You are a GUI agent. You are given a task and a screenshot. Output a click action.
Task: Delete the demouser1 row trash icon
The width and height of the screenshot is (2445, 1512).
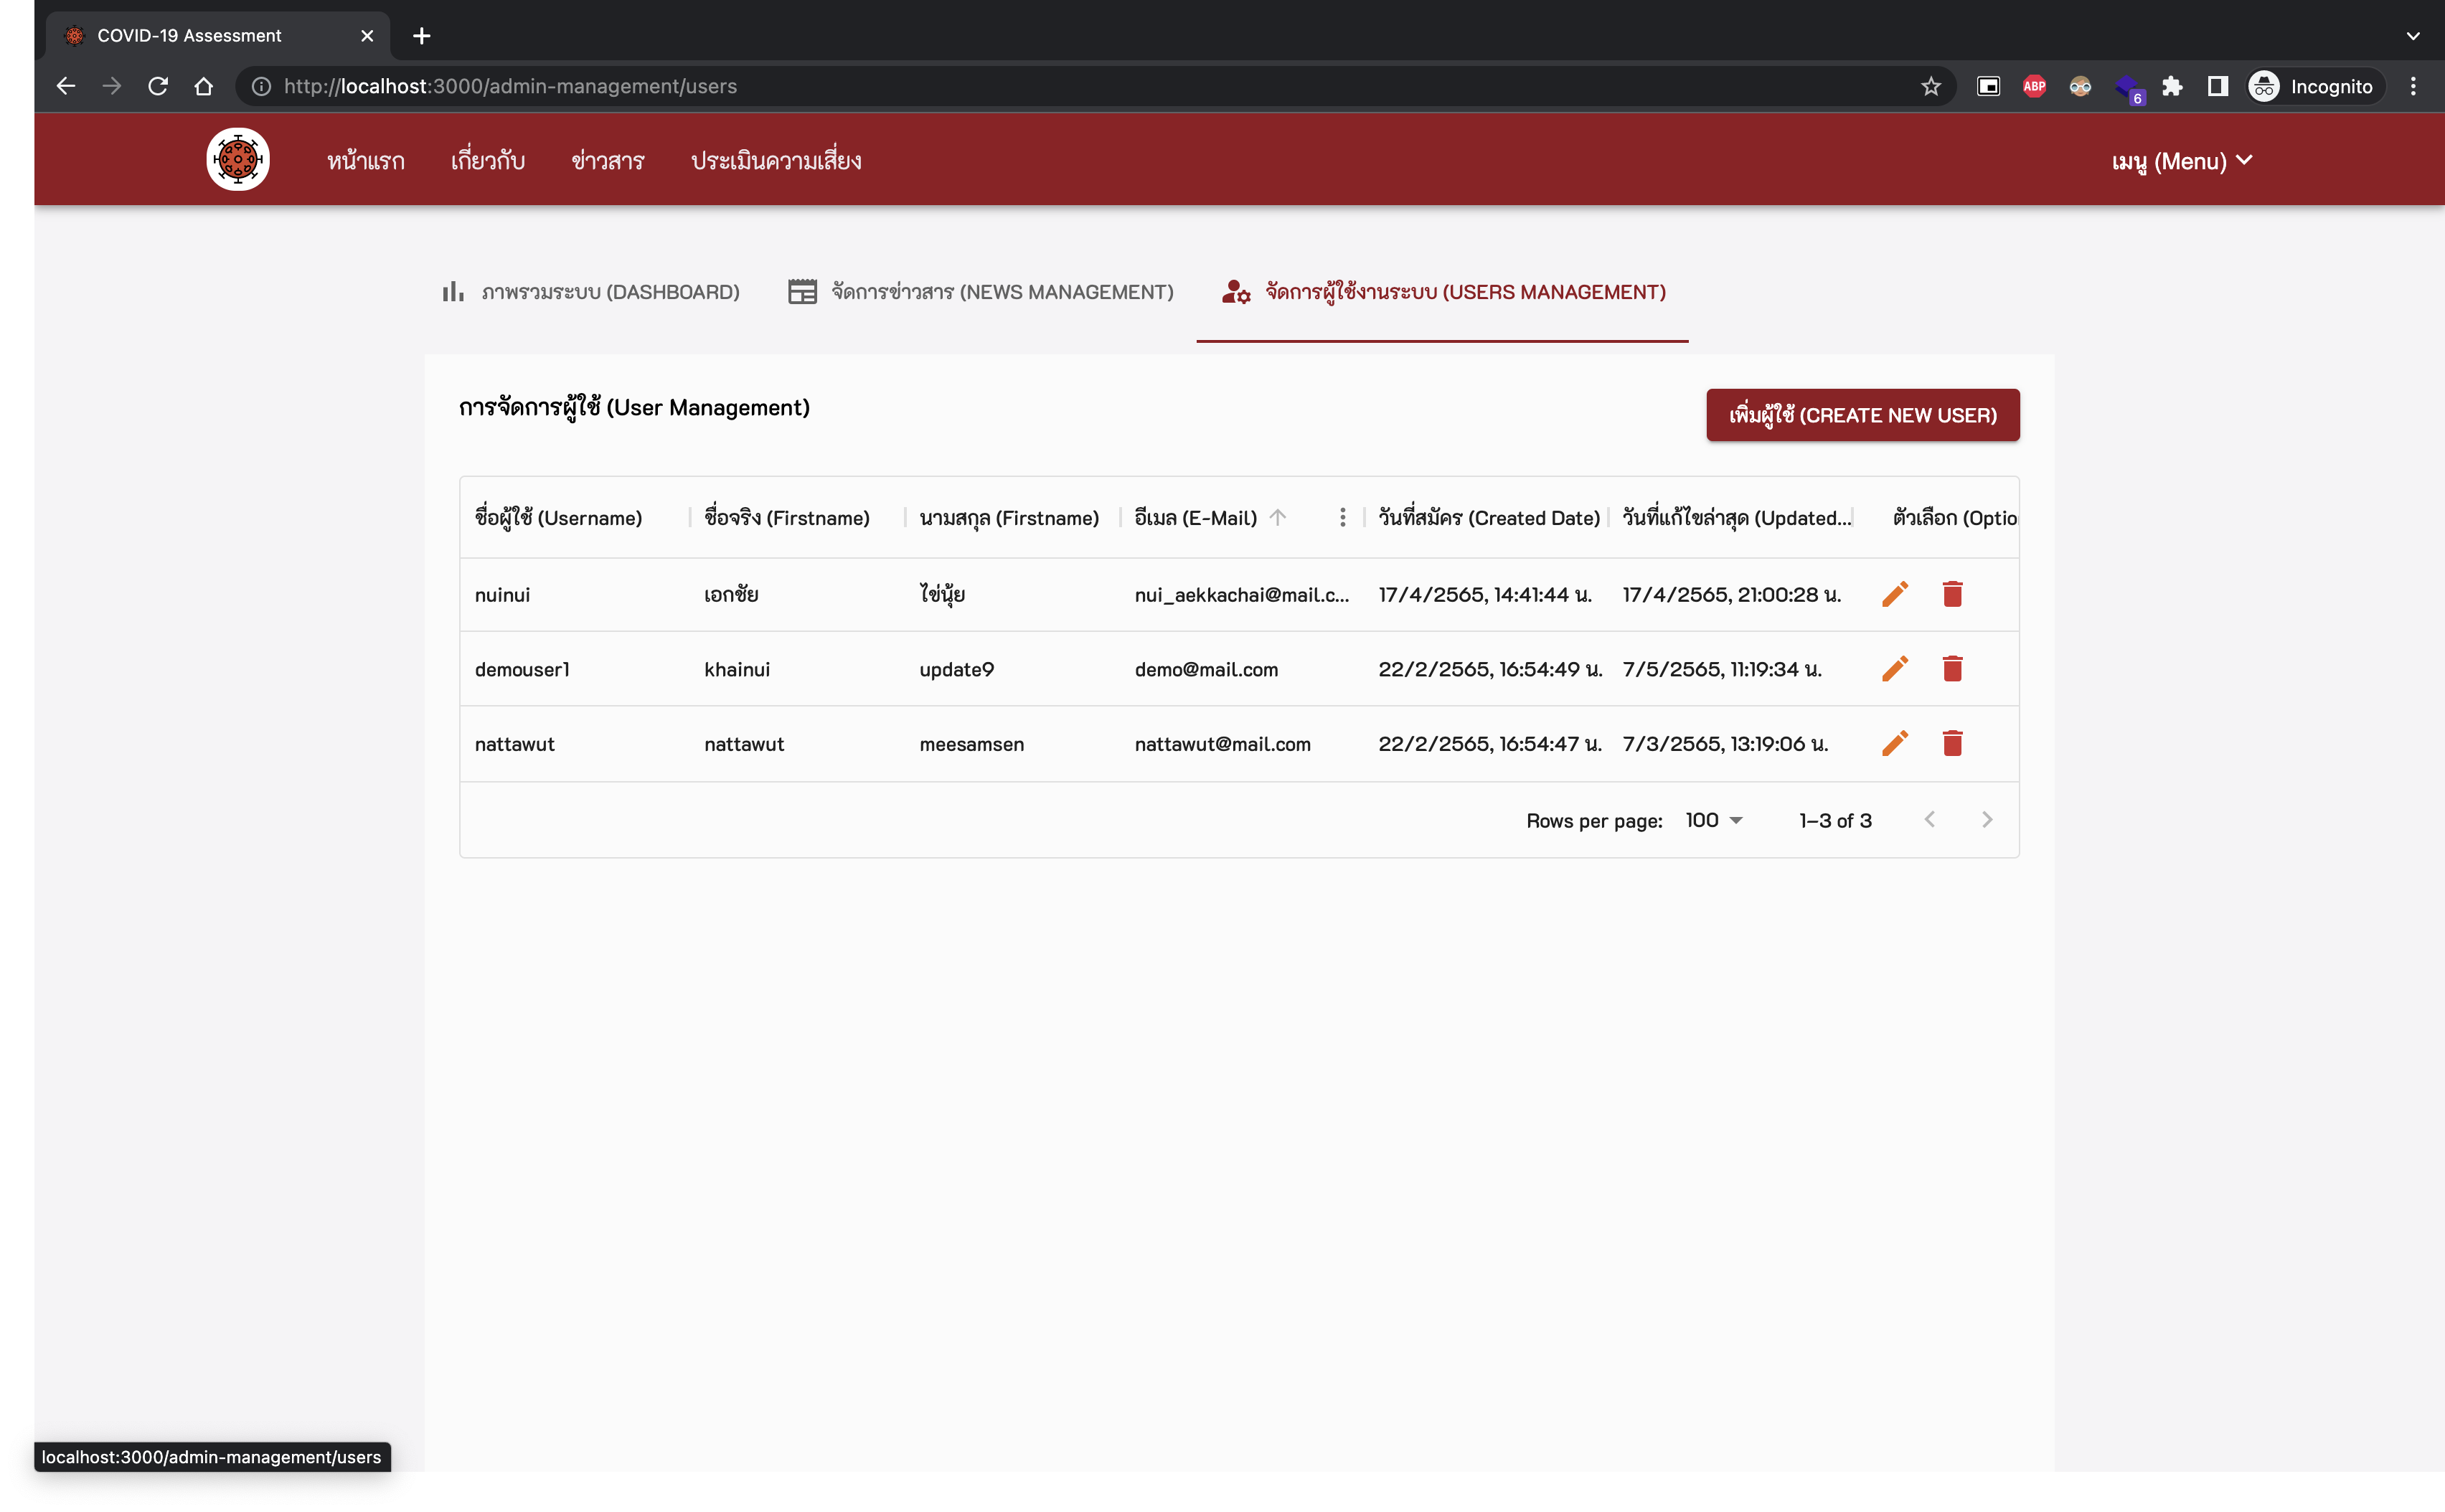[x=1952, y=668]
